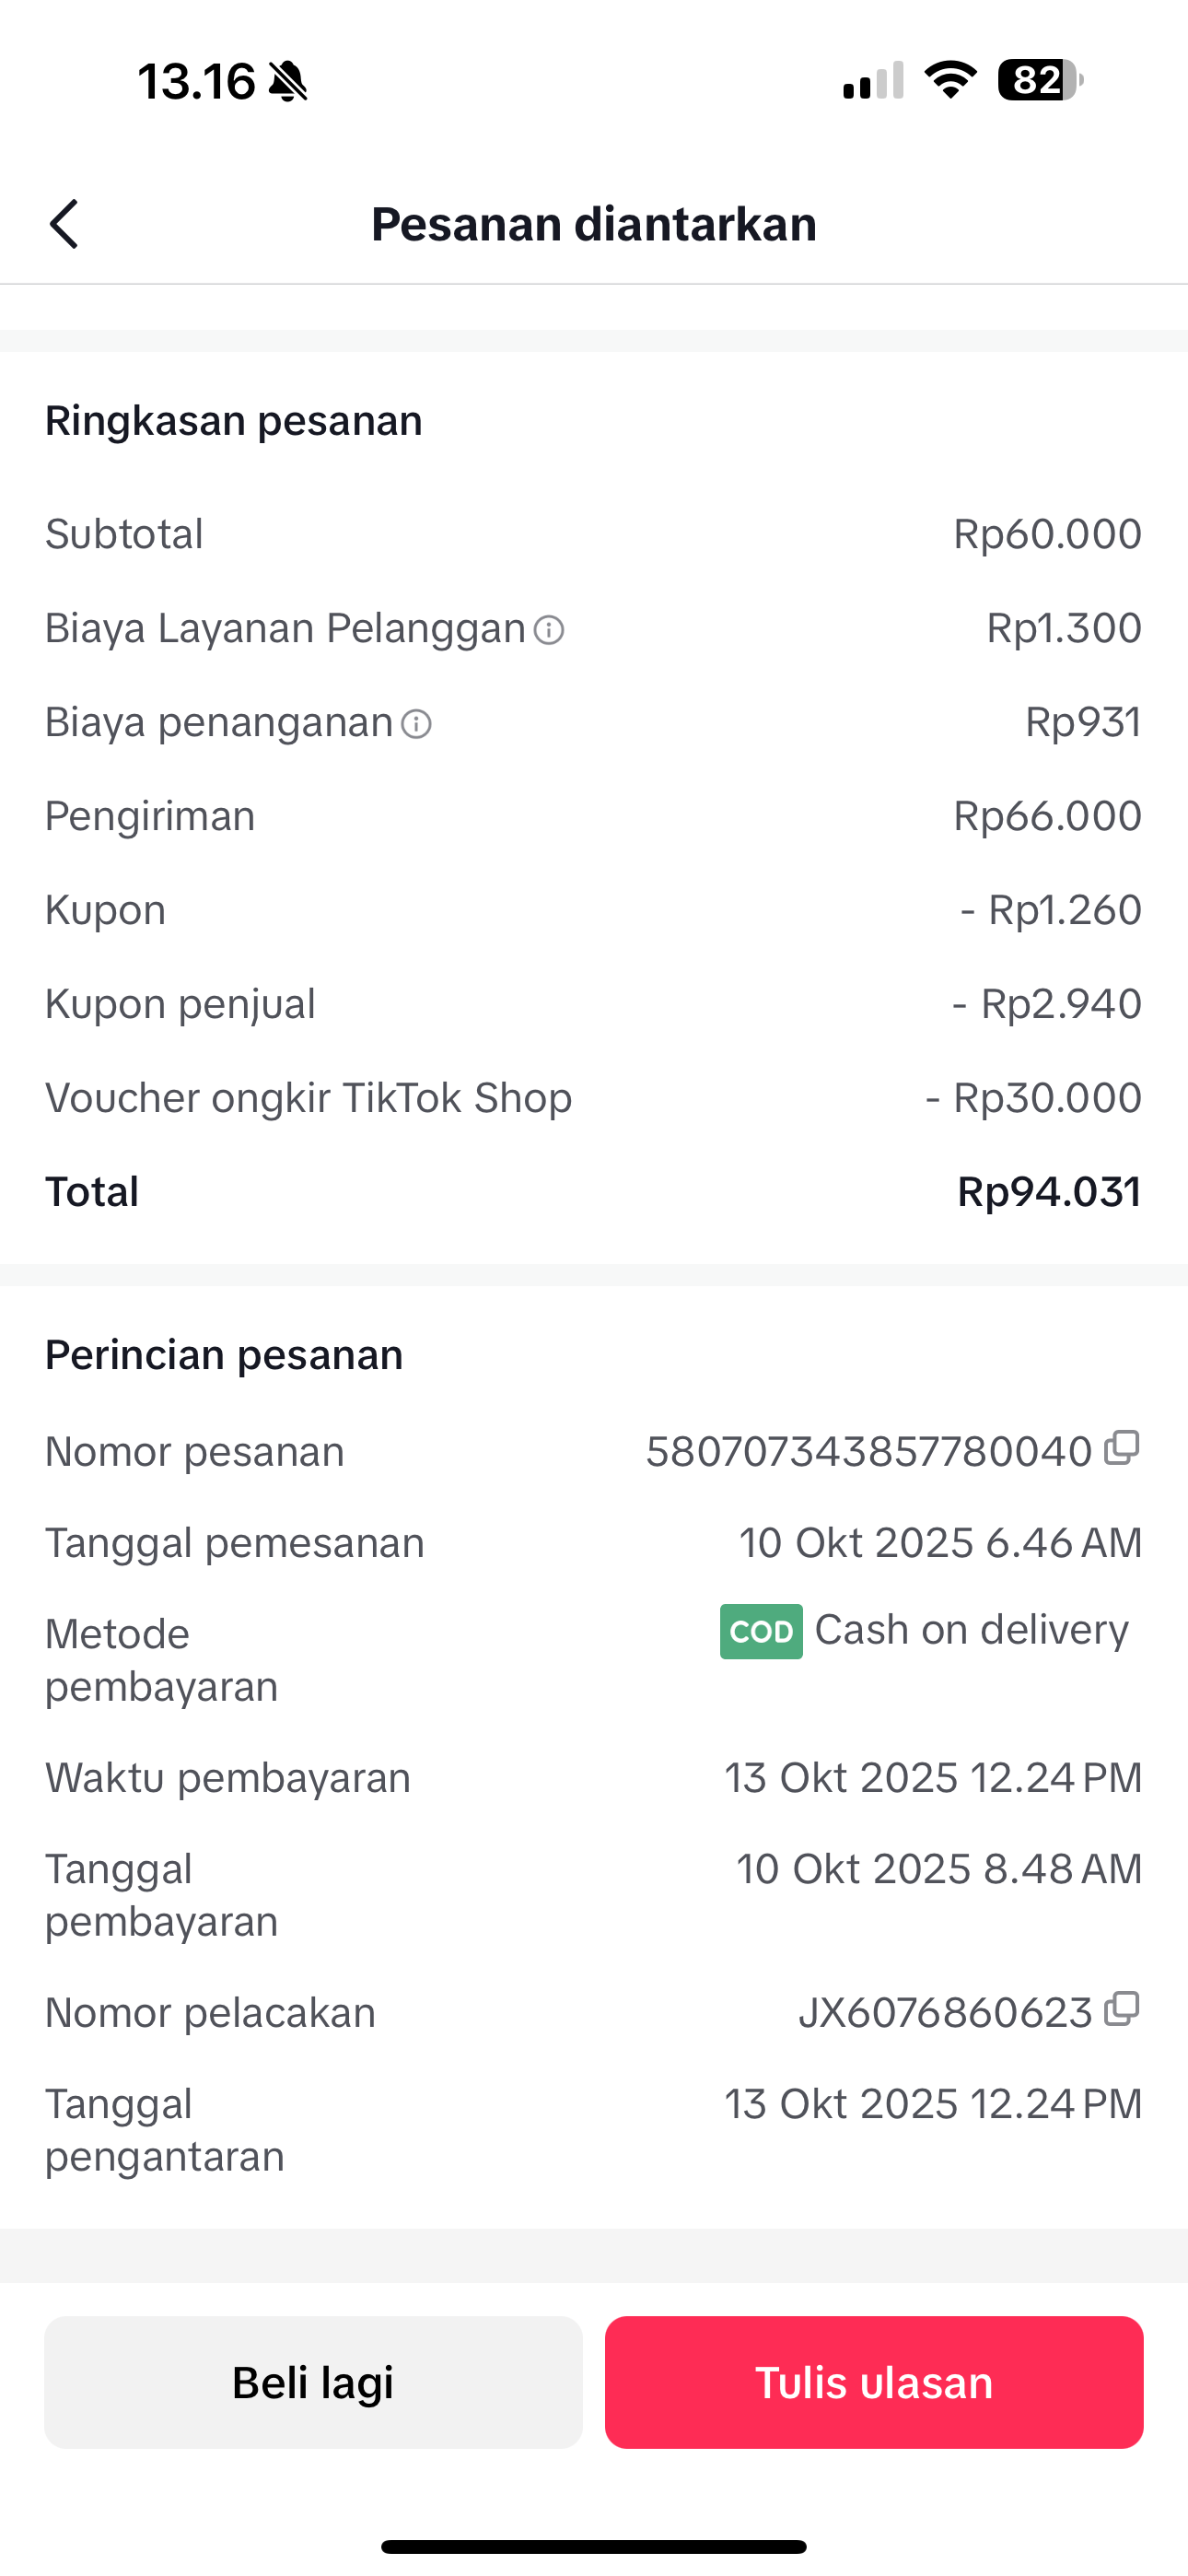Tap the cellular signal bars
1188x2576 pixels.
(873, 81)
